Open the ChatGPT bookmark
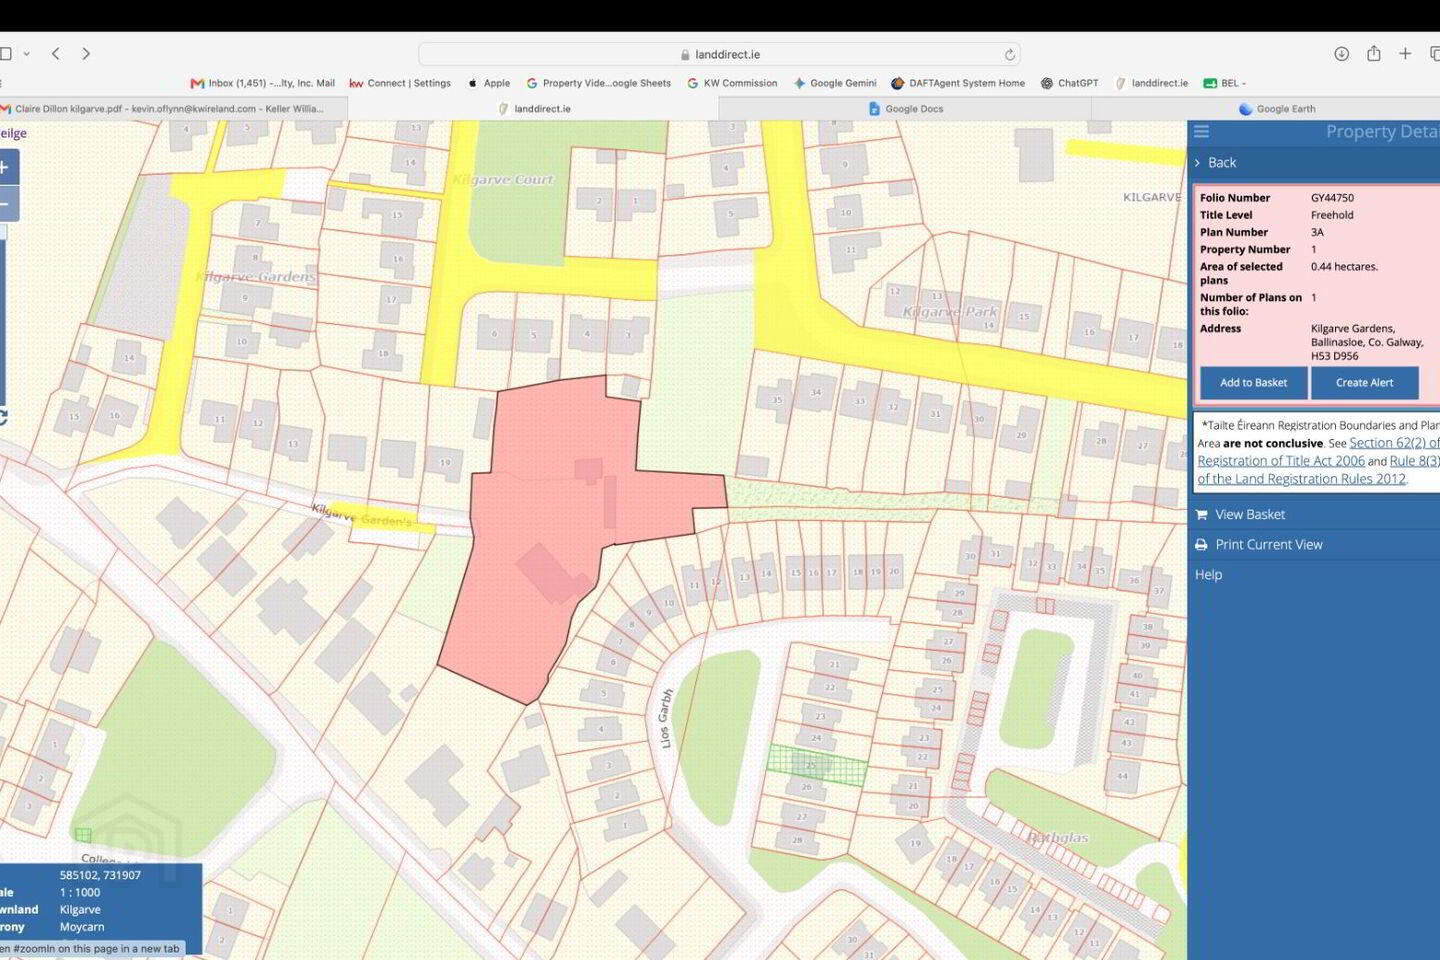The height and width of the screenshot is (960, 1440). pyautogui.click(x=1069, y=83)
